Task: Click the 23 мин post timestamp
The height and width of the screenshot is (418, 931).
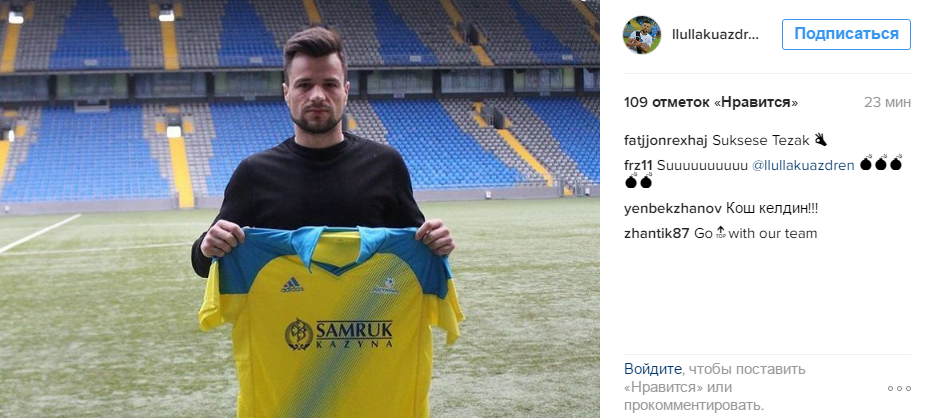Action: pos(887,102)
